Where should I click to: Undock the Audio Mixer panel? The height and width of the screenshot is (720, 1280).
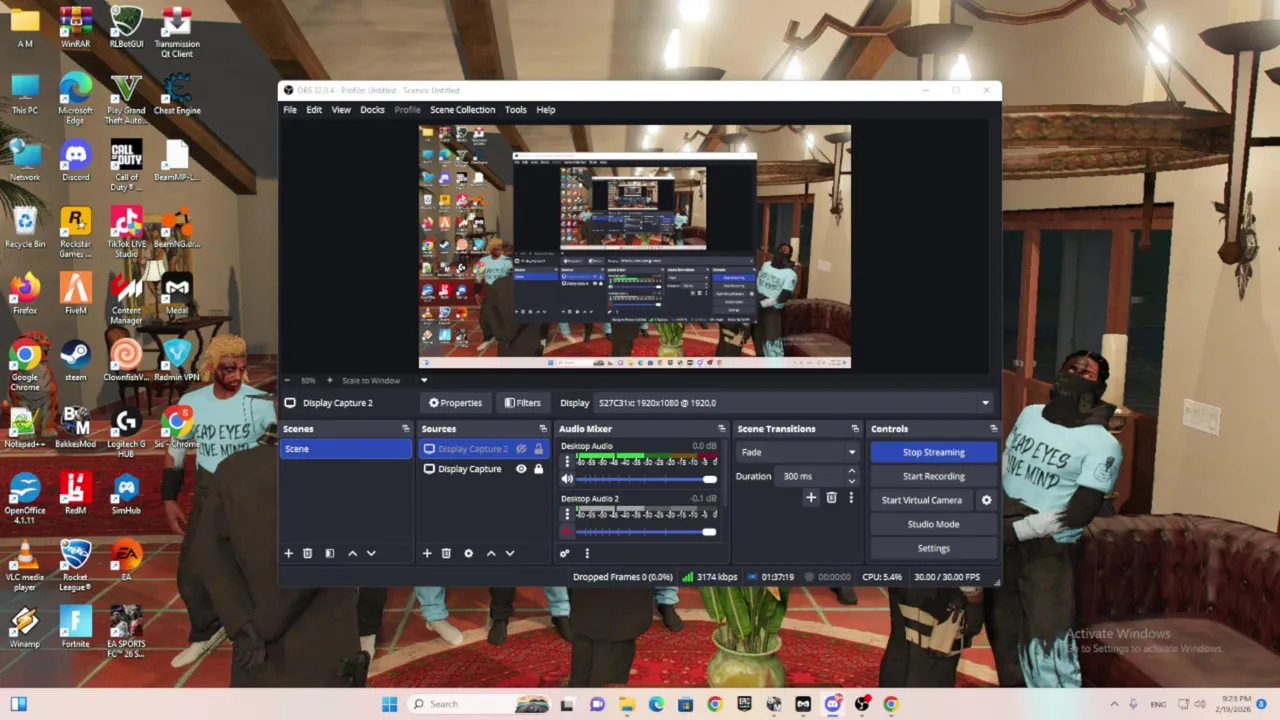click(x=722, y=429)
